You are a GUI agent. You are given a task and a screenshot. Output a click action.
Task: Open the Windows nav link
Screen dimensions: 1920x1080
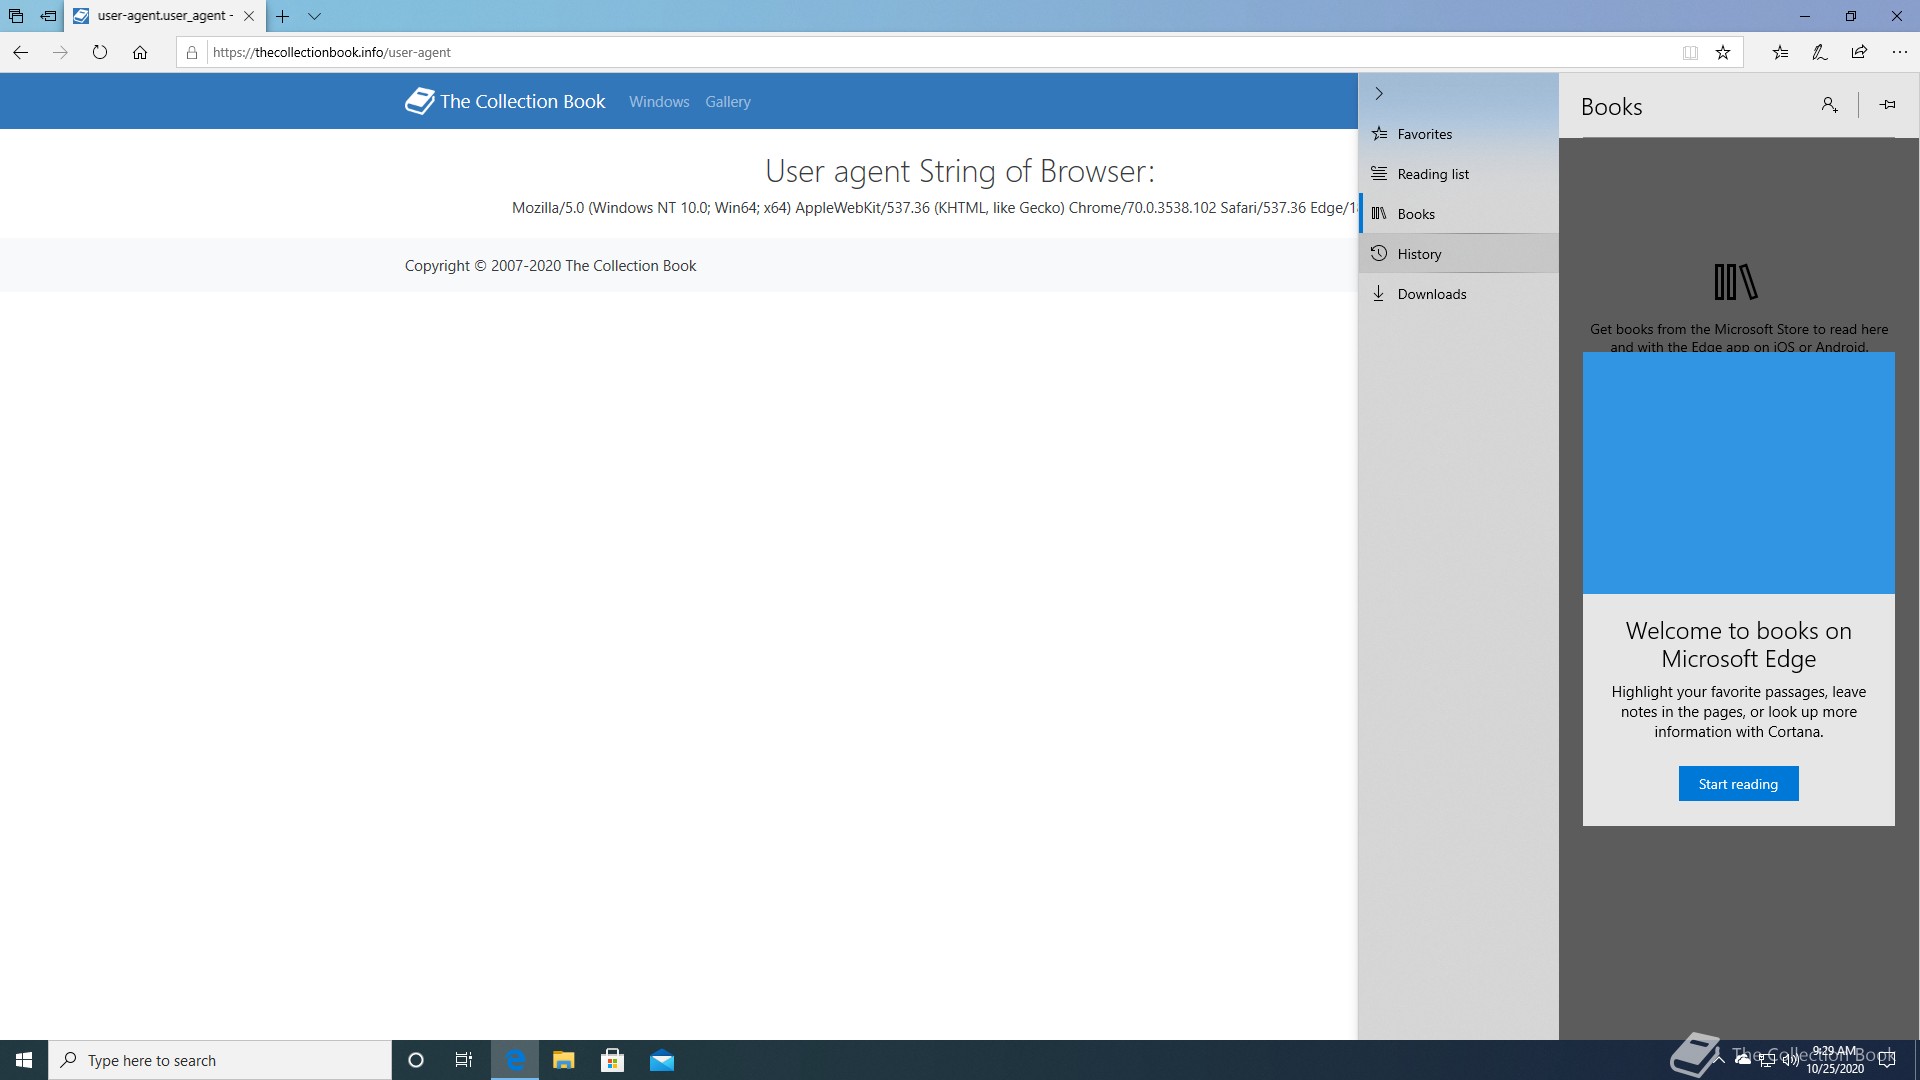pyautogui.click(x=659, y=102)
